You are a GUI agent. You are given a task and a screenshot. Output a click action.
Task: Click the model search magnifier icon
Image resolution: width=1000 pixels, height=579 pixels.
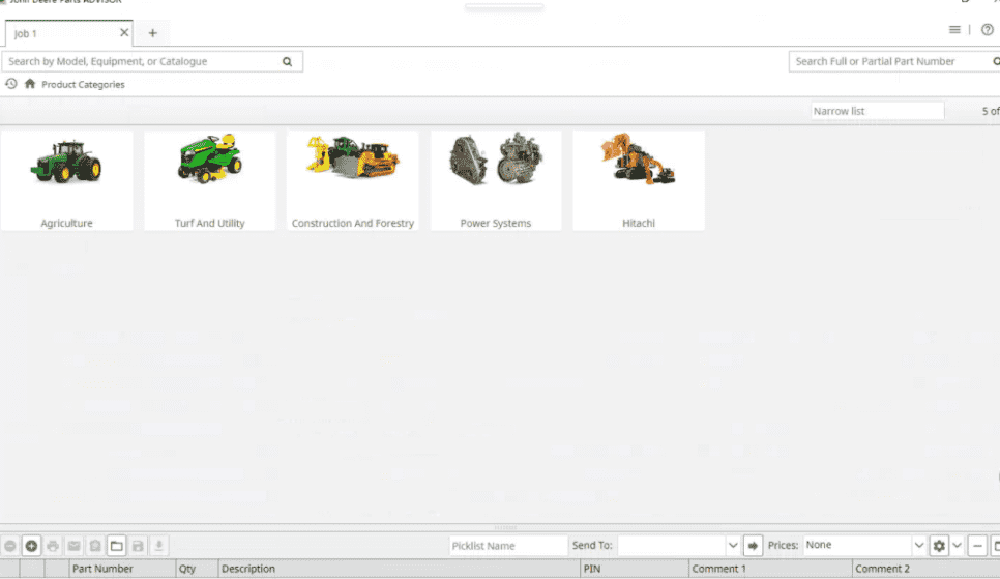point(288,61)
